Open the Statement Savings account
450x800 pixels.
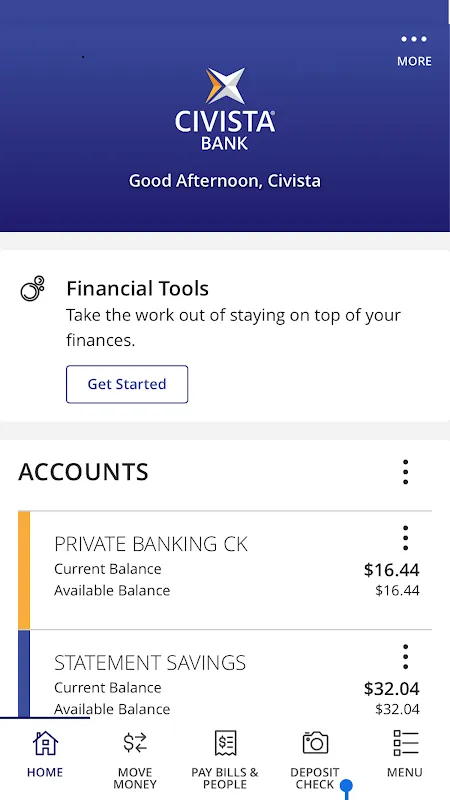coord(225,673)
